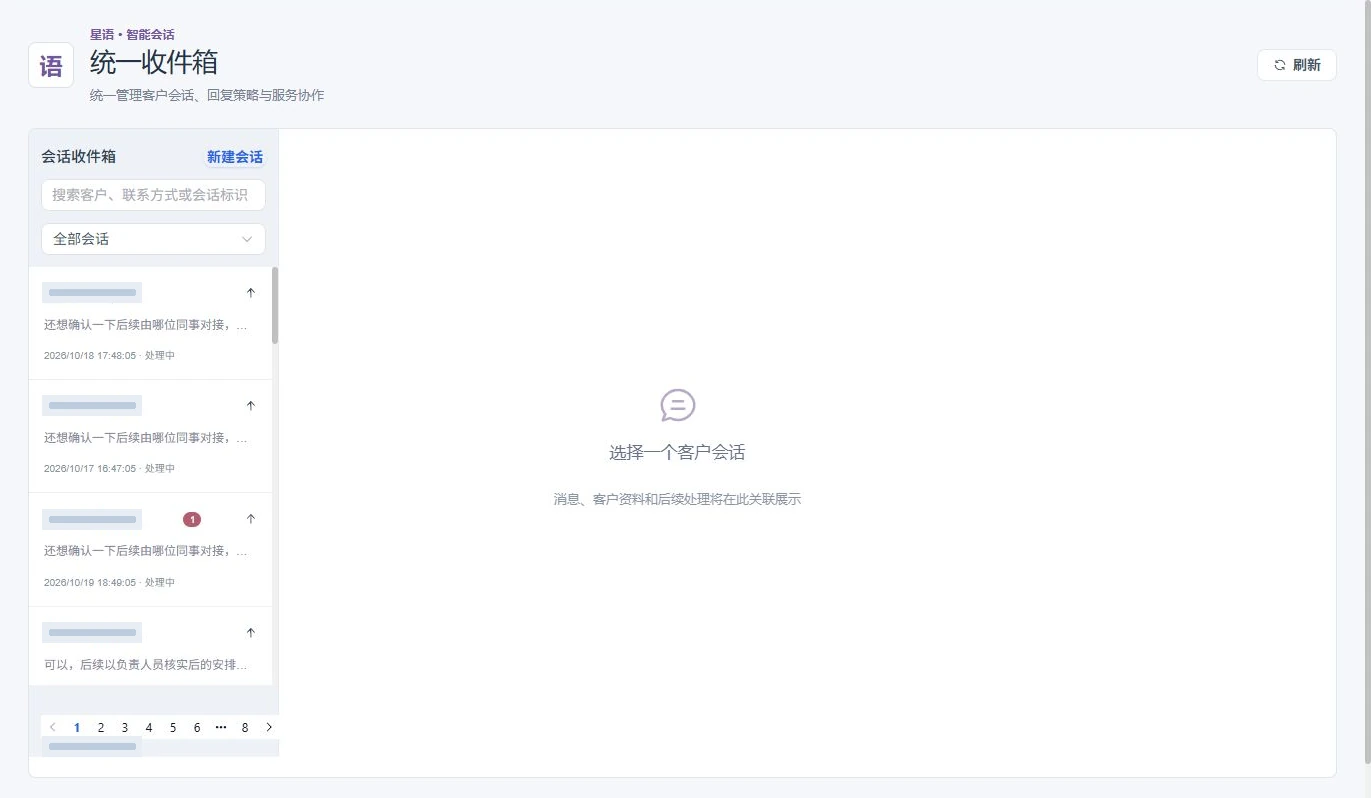Open 新建会话 to start a conversation
This screenshot has height=798, width=1371.
click(235, 157)
